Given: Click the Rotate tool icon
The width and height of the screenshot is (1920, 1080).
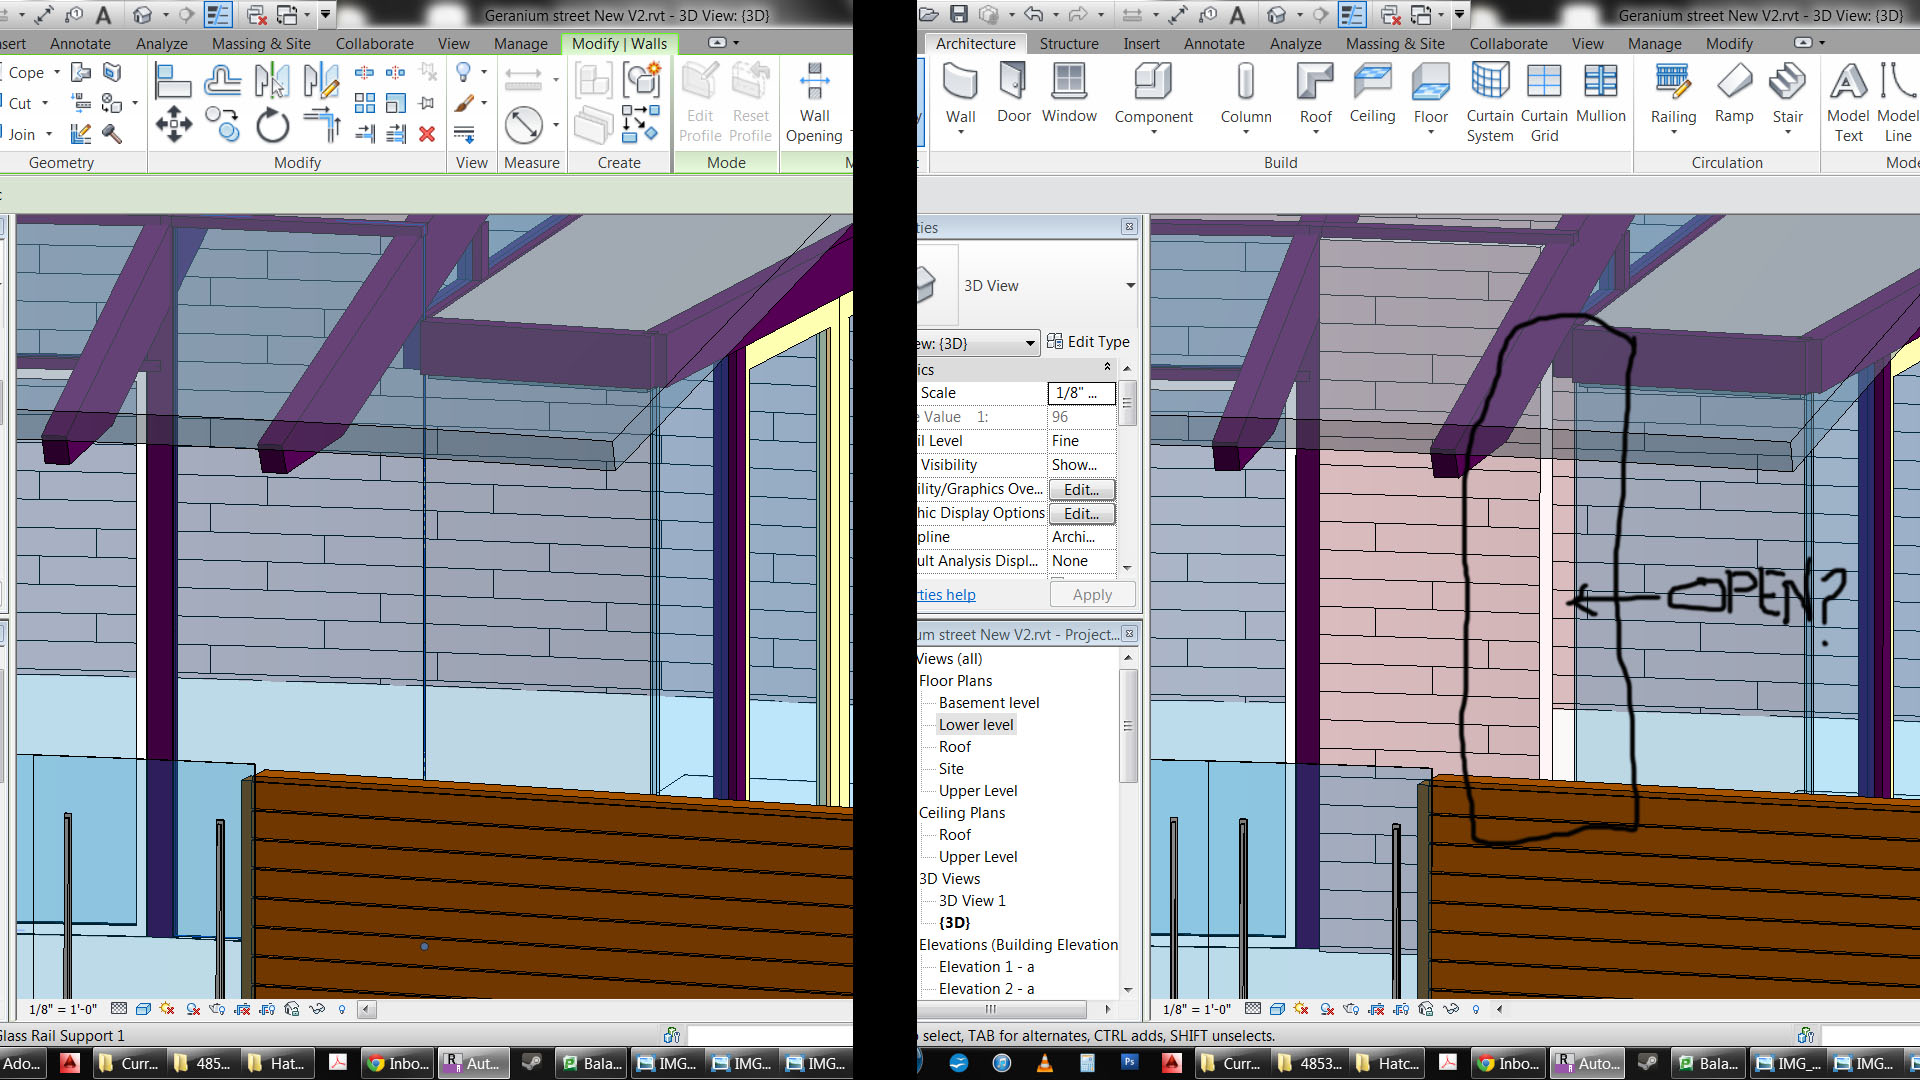Looking at the screenshot, I should [x=272, y=126].
